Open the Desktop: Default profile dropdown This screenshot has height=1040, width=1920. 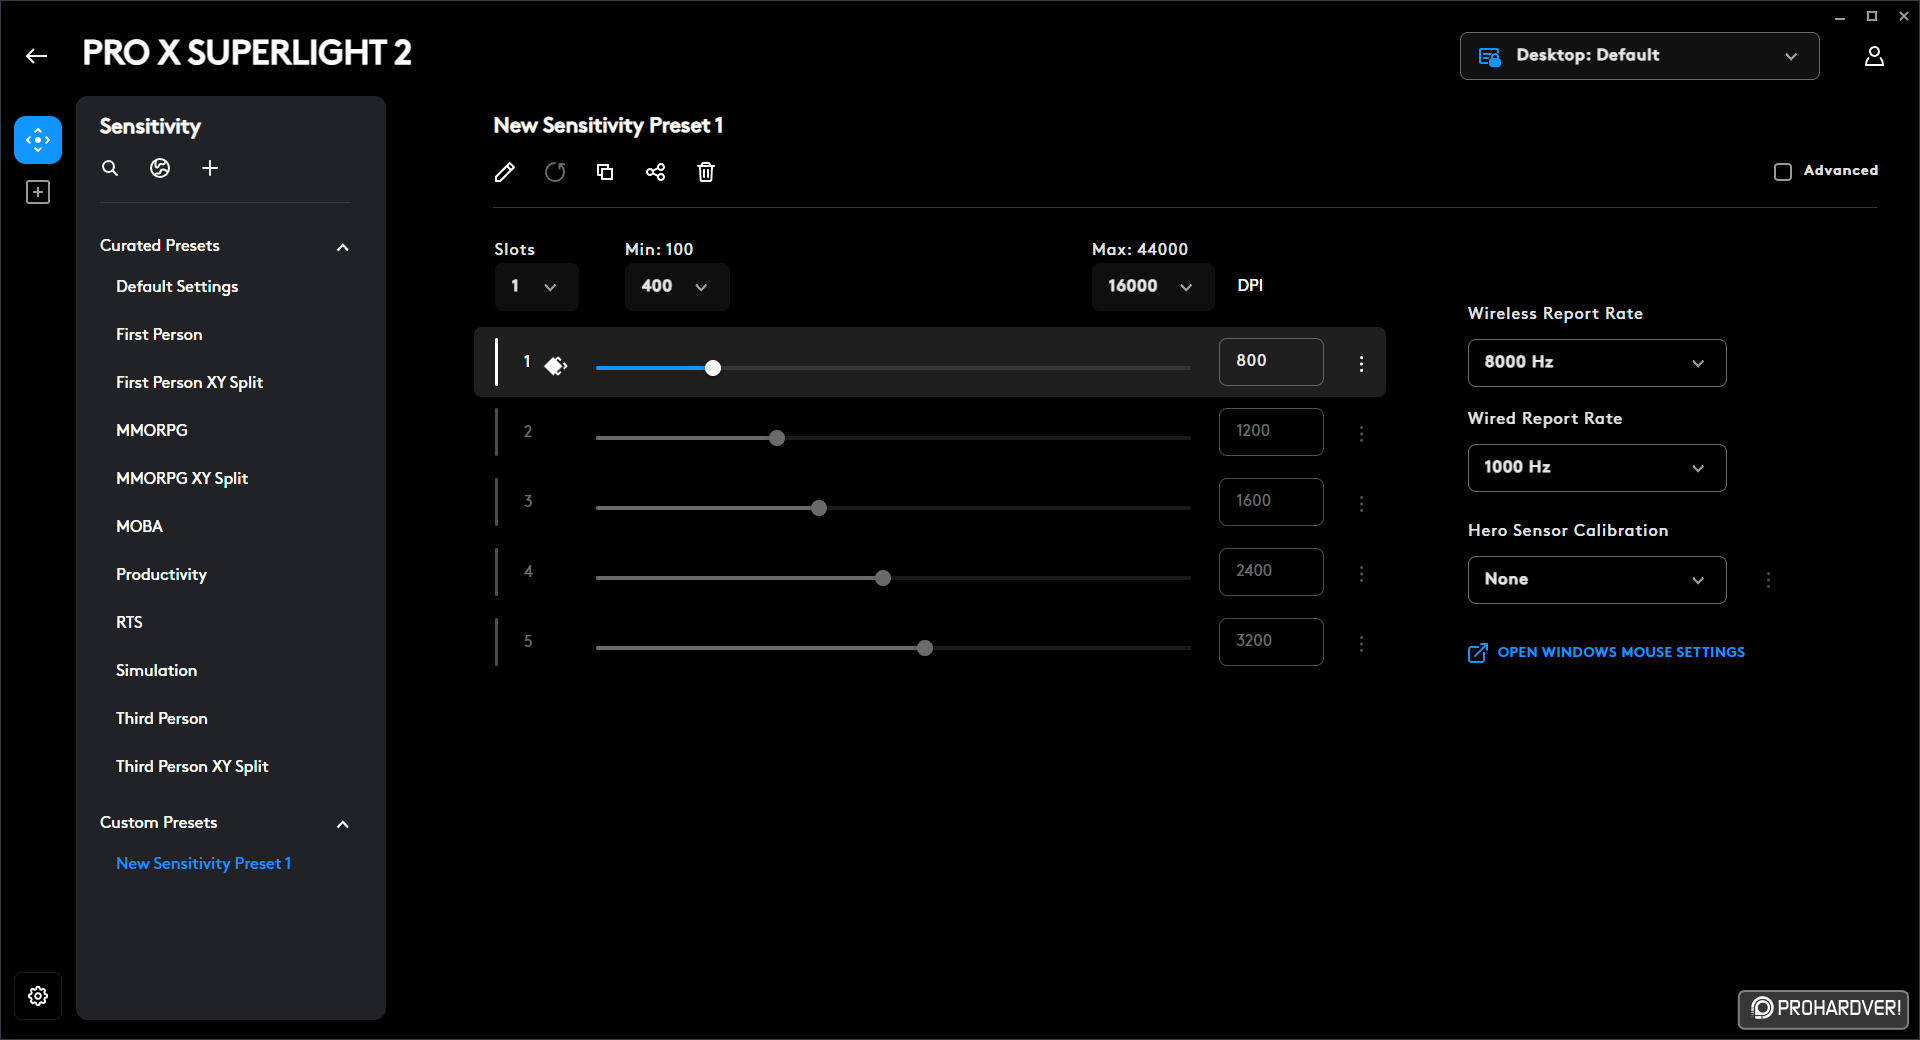click(x=1640, y=56)
